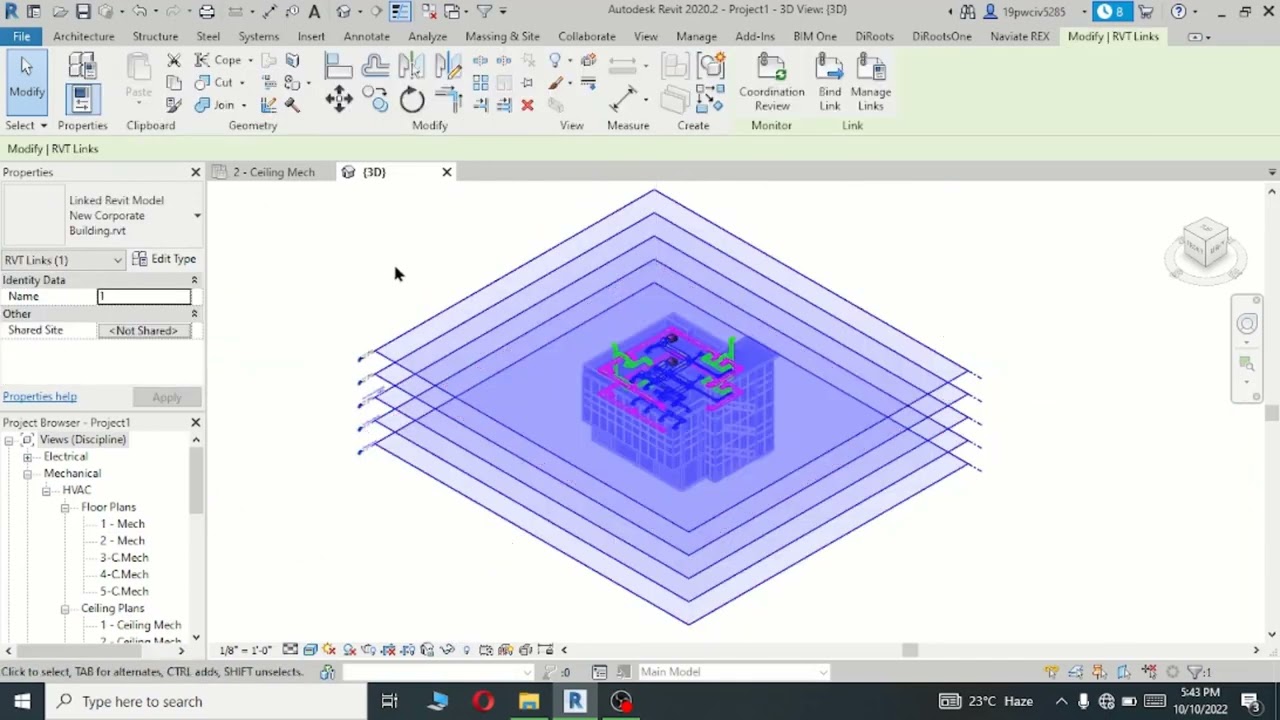Click the Align tool in Modify panel
1280x720 pixels.
[338, 66]
